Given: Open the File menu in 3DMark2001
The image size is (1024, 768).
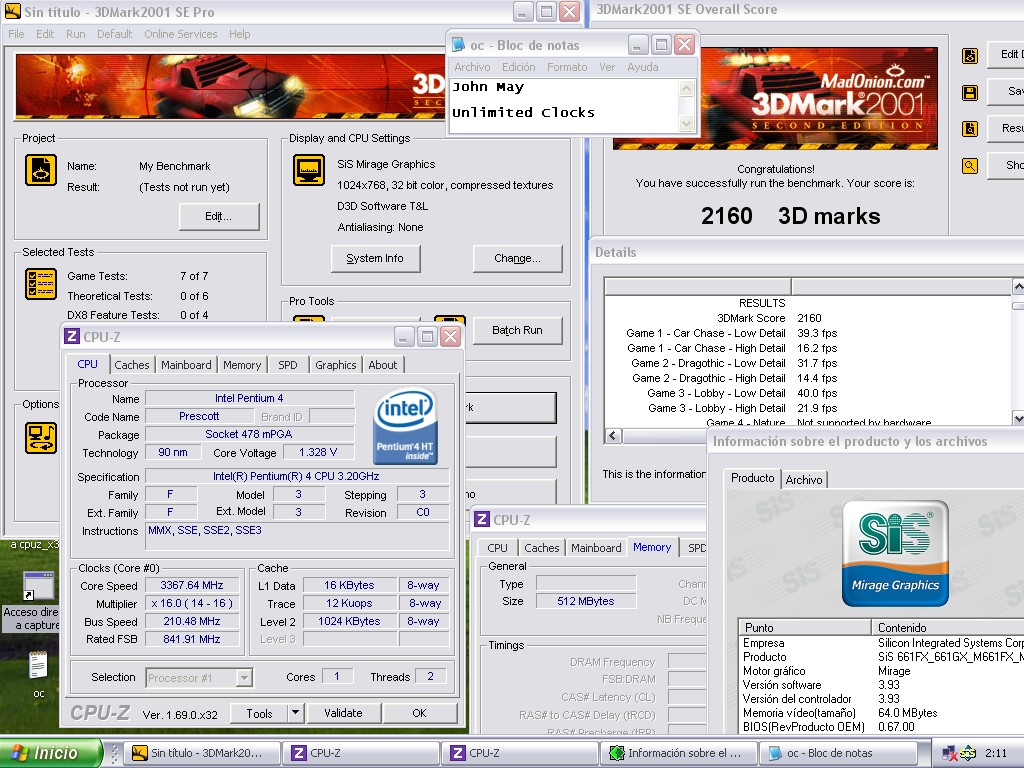Looking at the screenshot, I should [16, 34].
